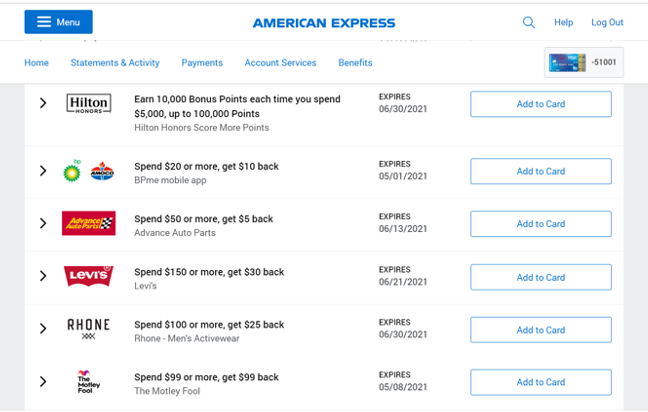Viewport: 648px width, 412px height.
Task: Click the Levi's logo
Action: 88,276
